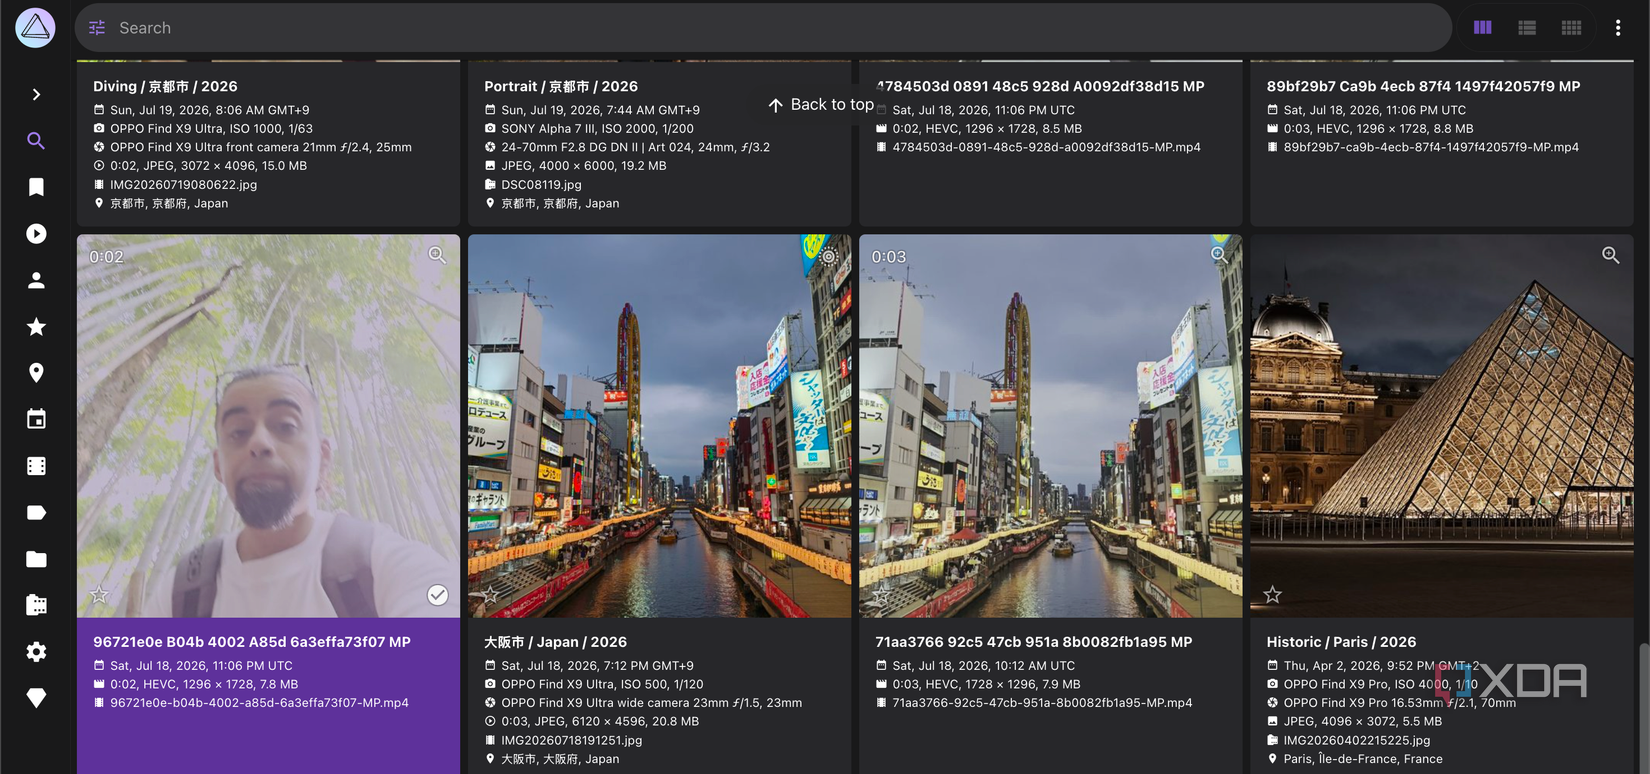The image size is (1650, 774).
Task: Open the Search section in the sidebar
Action: click(x=36, y=141)
